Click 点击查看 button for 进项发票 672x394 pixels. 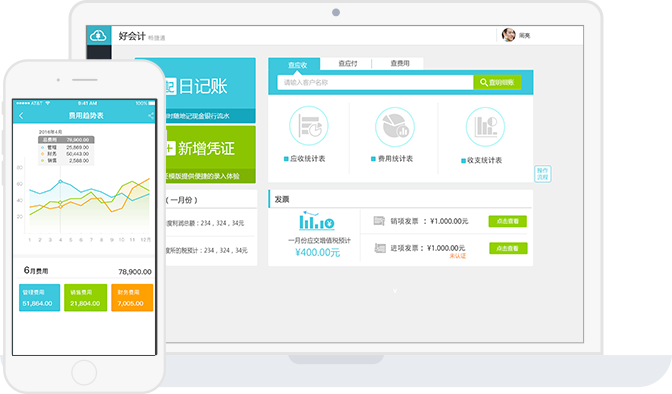point(508,248)
